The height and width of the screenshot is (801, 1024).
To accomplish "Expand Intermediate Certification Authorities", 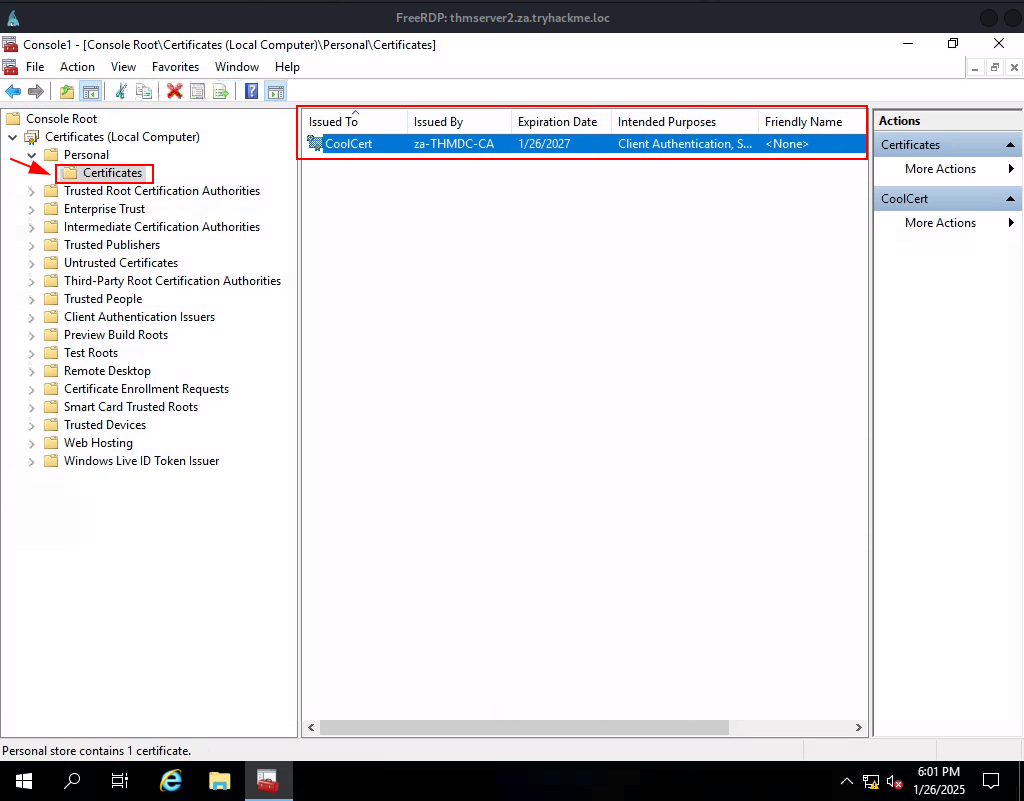I will pos(31,227).
